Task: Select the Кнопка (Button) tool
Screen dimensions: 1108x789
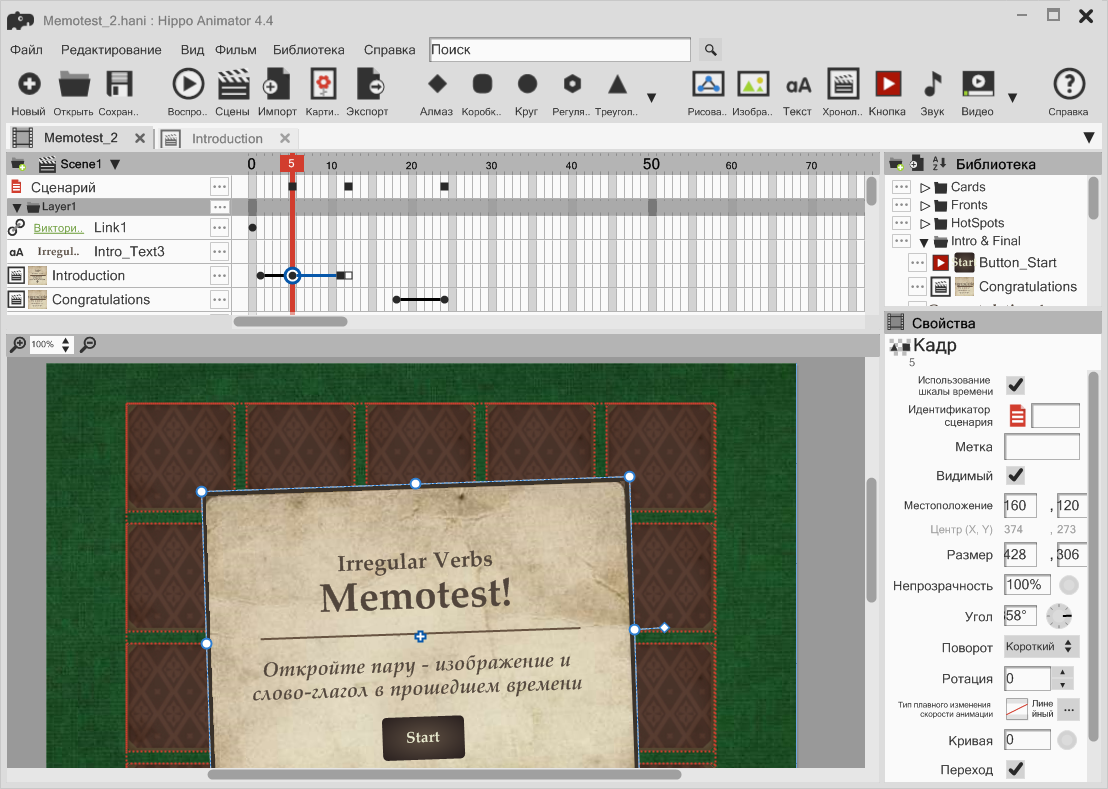Action: pyautogui.click(x=888, y=84)
